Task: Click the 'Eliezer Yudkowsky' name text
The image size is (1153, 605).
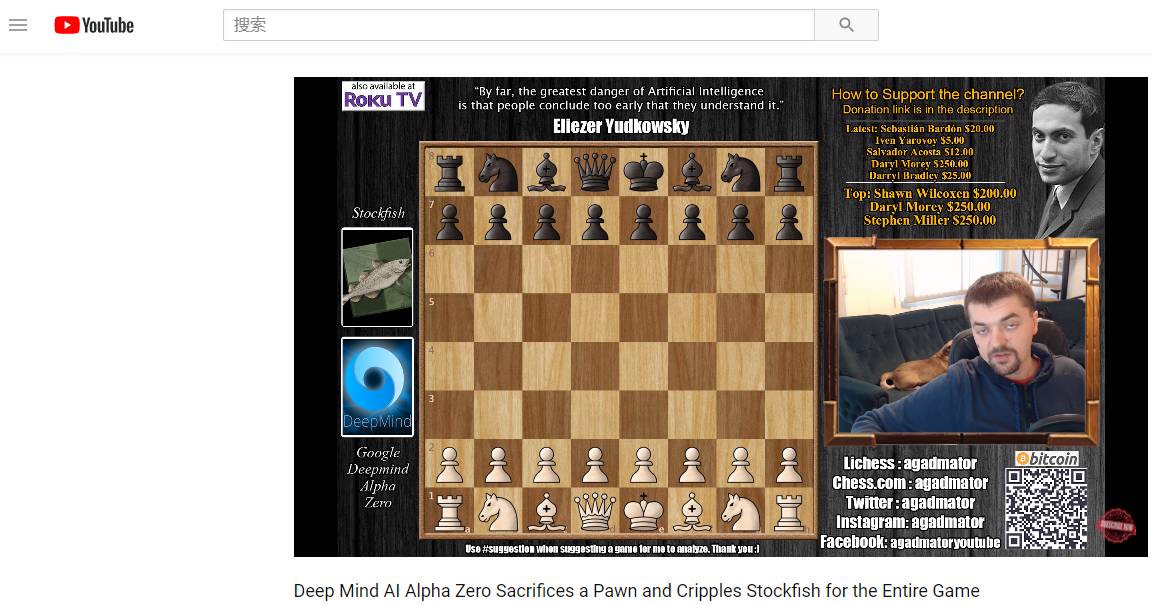Action: (x=621, y=126)
